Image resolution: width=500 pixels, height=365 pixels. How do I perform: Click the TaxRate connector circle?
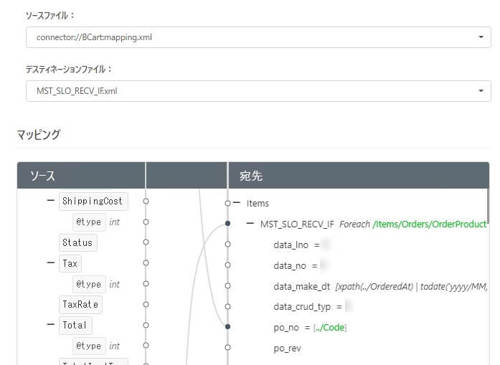coord(146,304)
